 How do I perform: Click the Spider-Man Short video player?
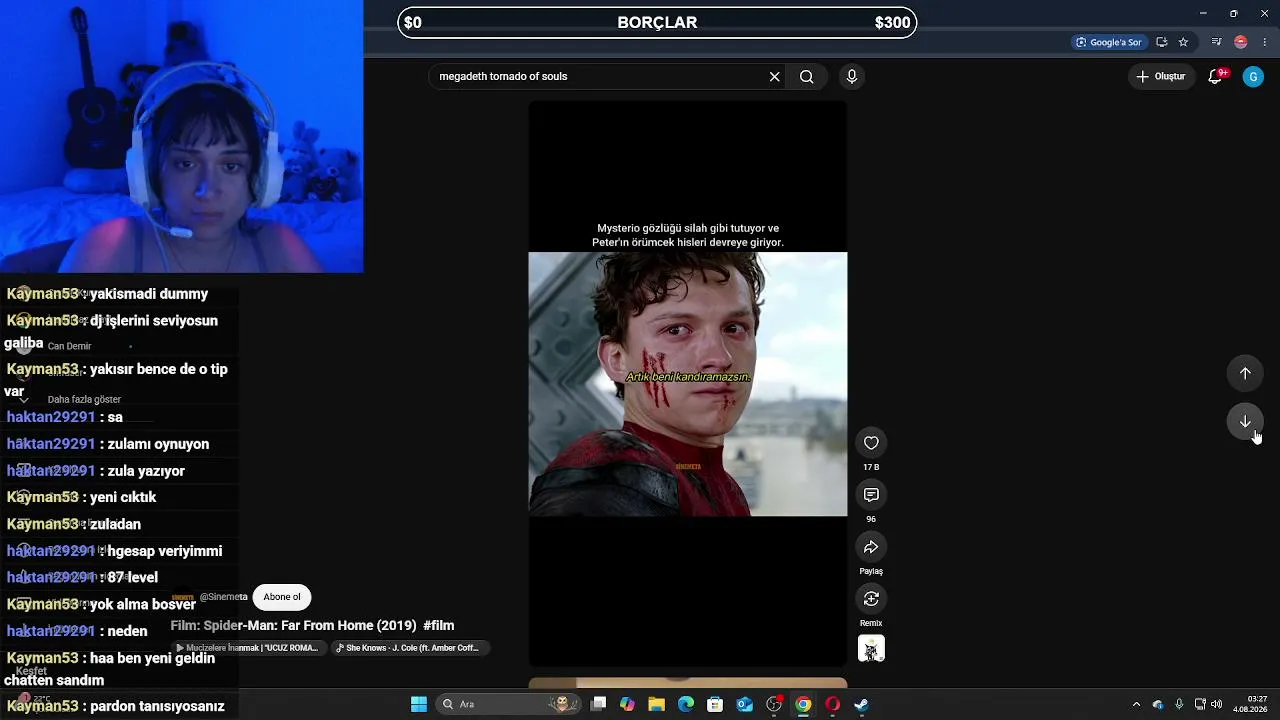click(x=688, y=384)
